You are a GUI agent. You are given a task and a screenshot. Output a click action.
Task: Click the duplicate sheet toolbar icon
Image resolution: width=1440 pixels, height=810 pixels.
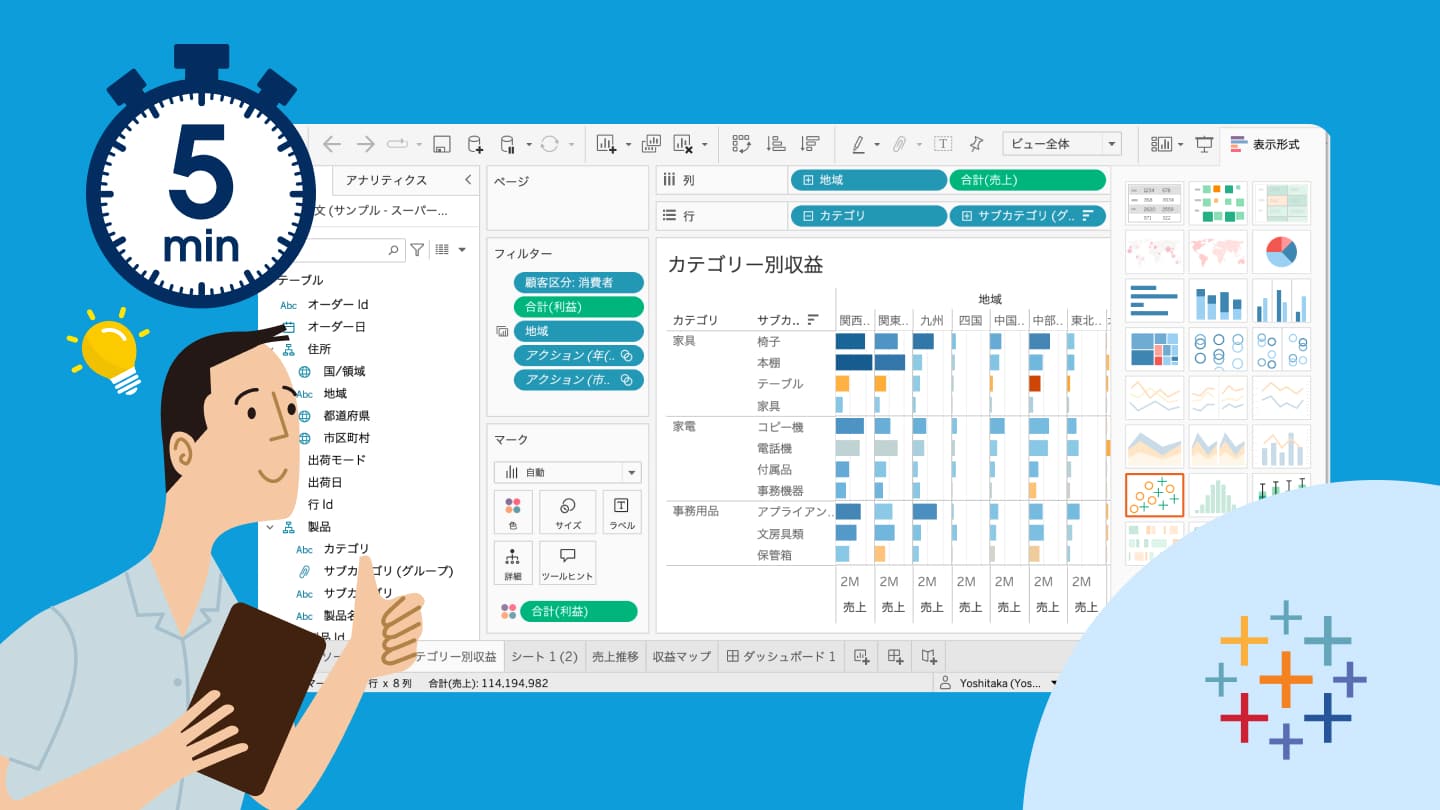[x=651, y=144]
